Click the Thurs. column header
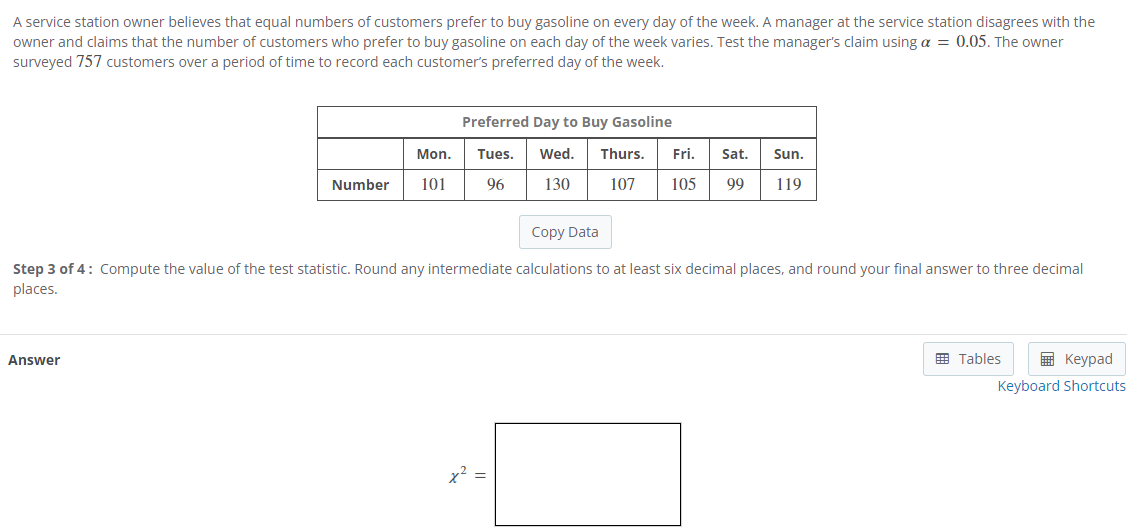The image size is (1127, 528). (x=622, y=154)
